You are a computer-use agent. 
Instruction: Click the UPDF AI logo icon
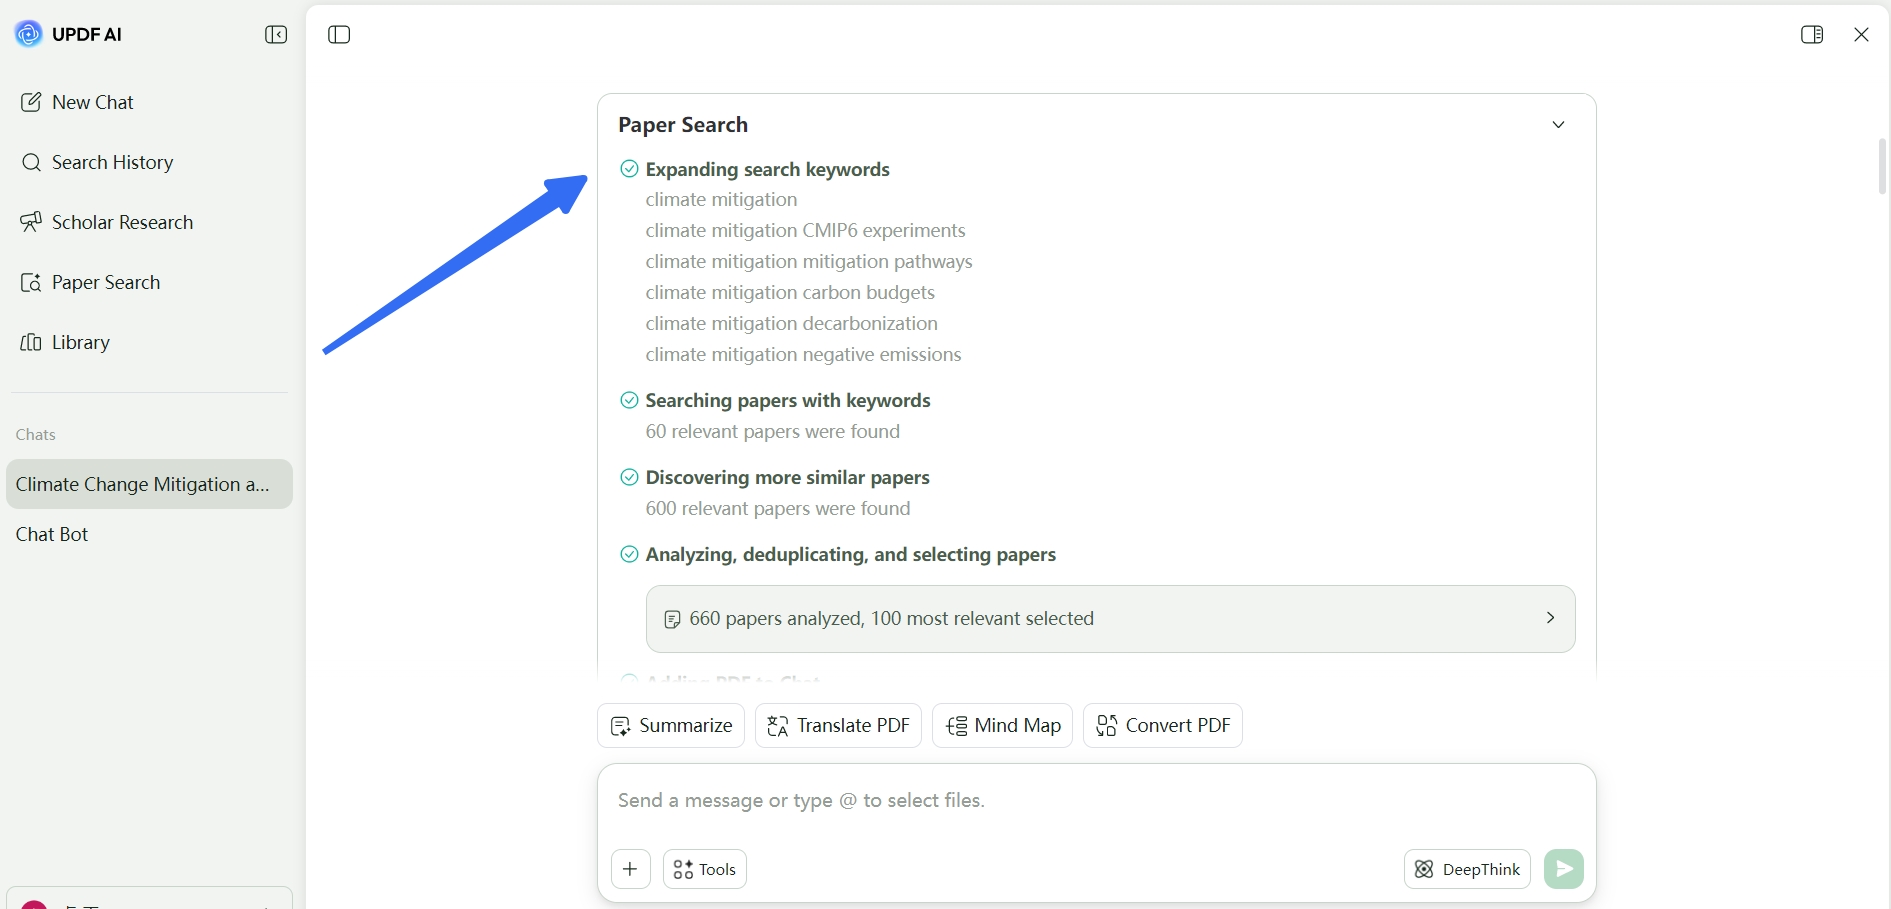click(x=28, y=34)
